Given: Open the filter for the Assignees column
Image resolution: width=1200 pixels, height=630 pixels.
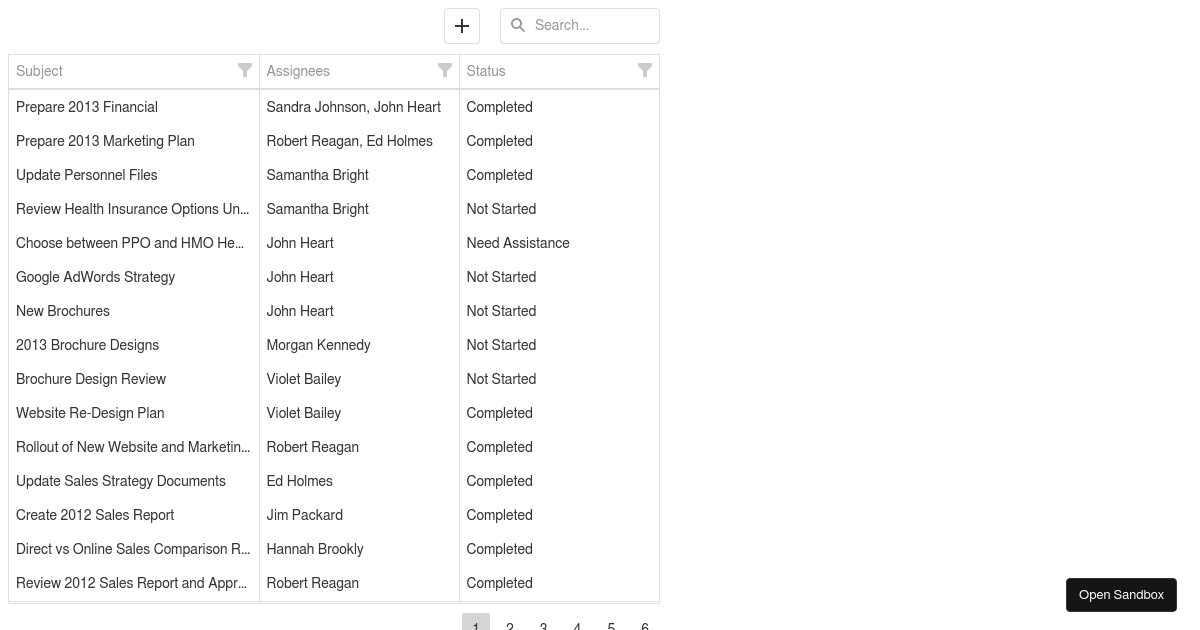Looking at the screenshot, I should [445, 70].
